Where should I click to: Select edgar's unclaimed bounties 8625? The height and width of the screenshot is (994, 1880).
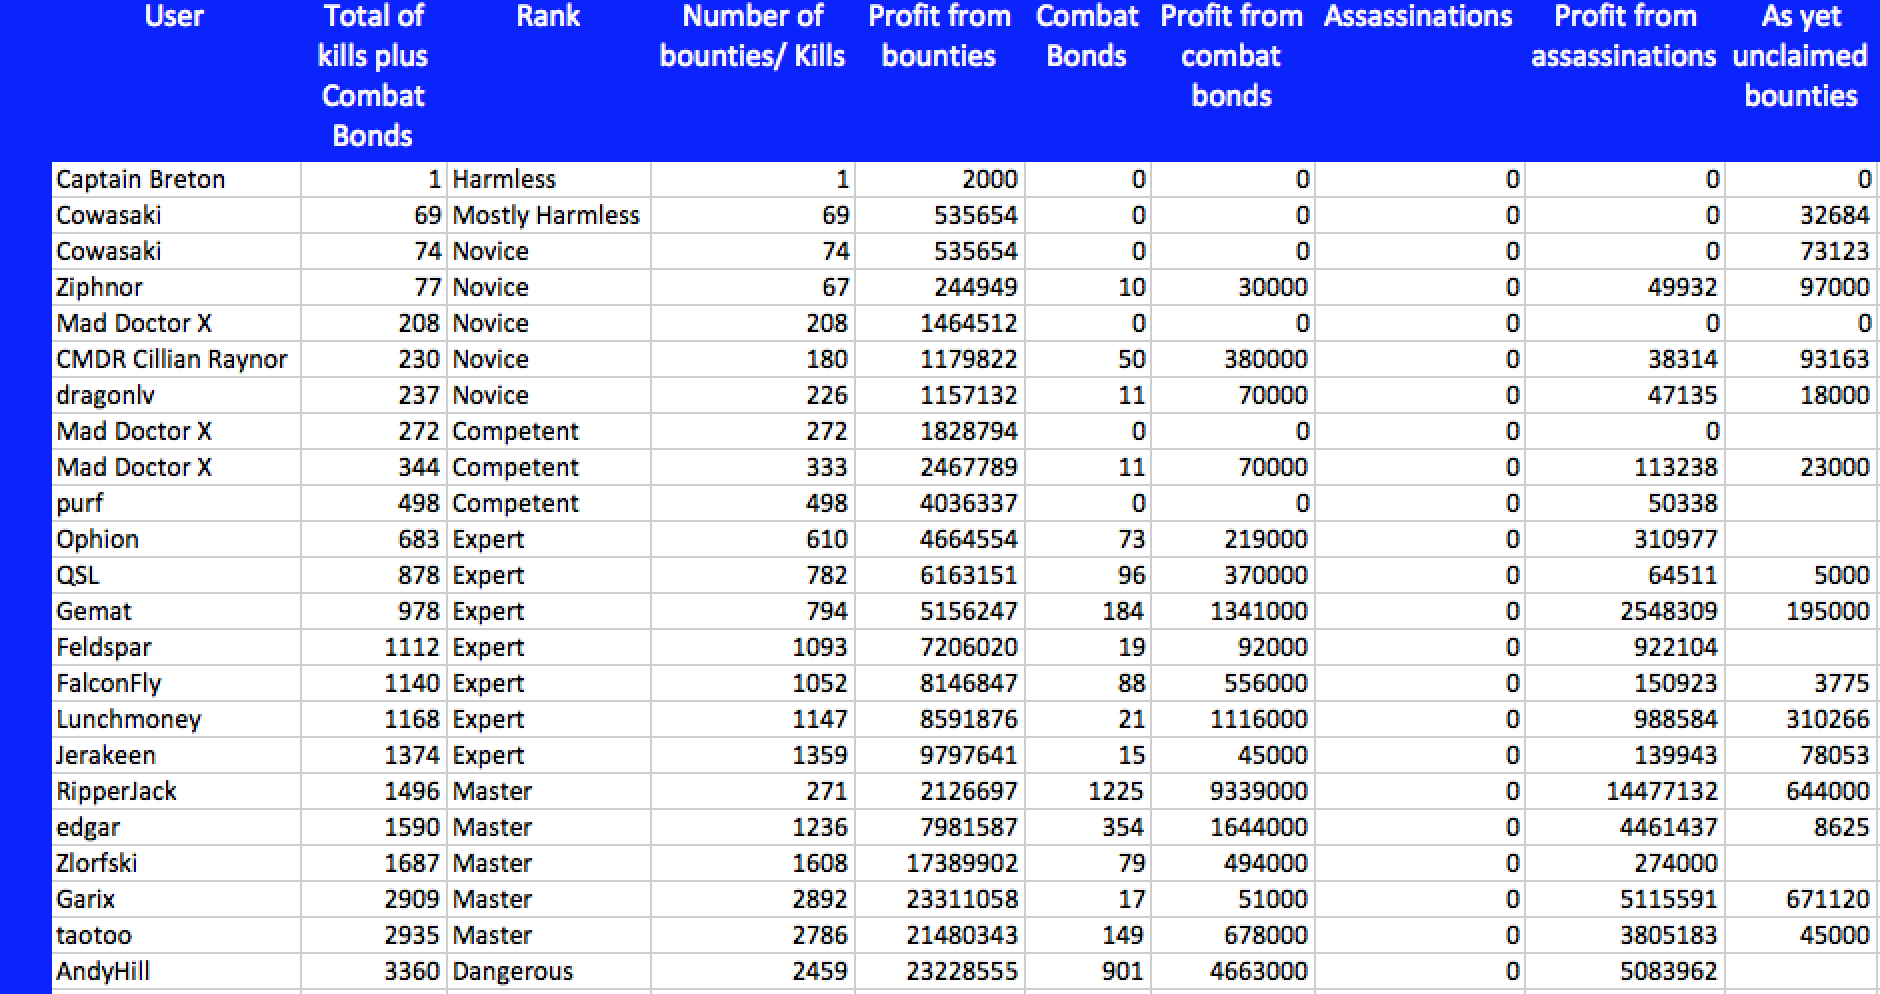point(1802,827)
